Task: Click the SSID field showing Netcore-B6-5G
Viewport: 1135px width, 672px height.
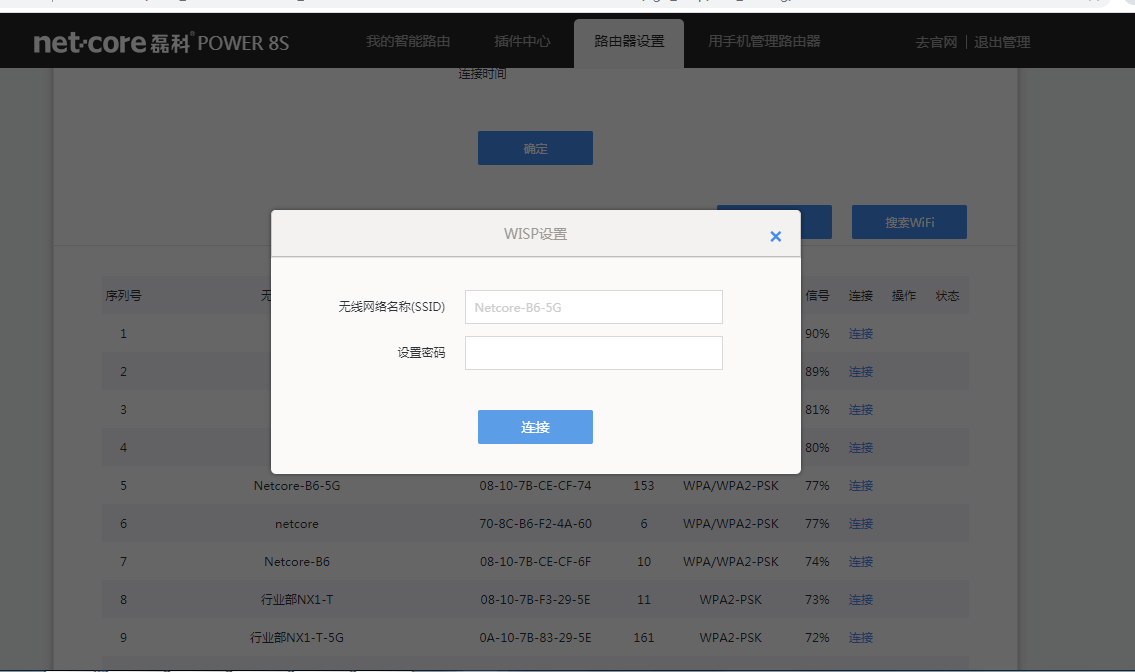Action: coord(593,306)
